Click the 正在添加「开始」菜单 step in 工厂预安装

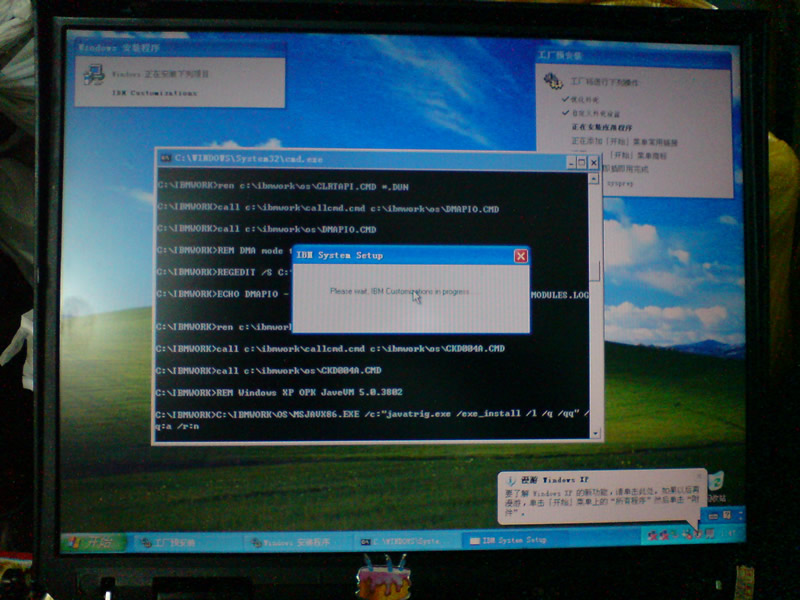click(x=624, y=141)
